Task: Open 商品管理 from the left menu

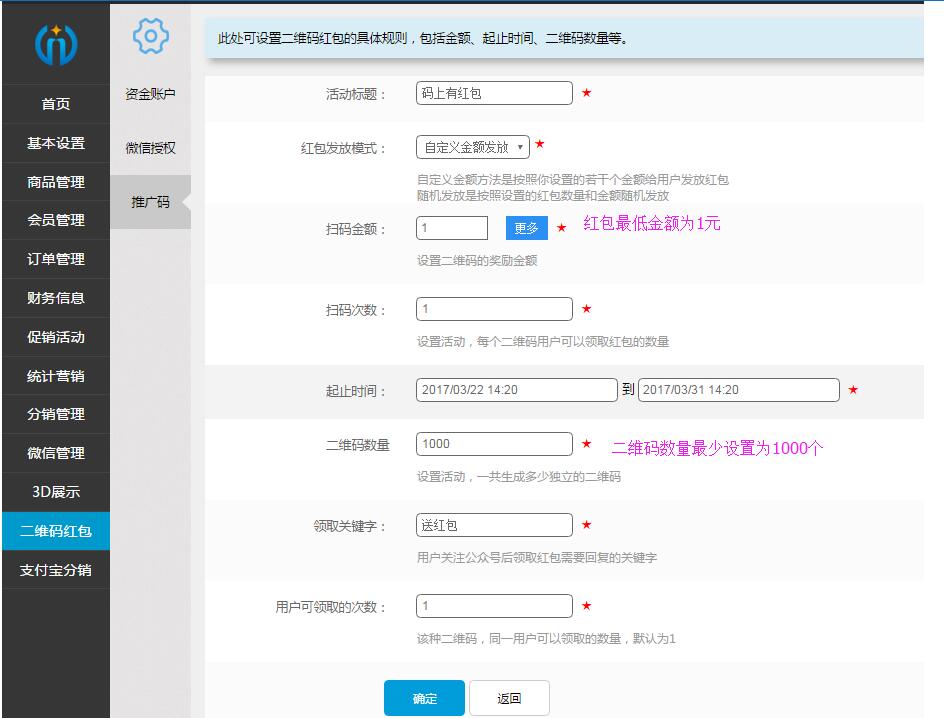Action: [55, 181]
